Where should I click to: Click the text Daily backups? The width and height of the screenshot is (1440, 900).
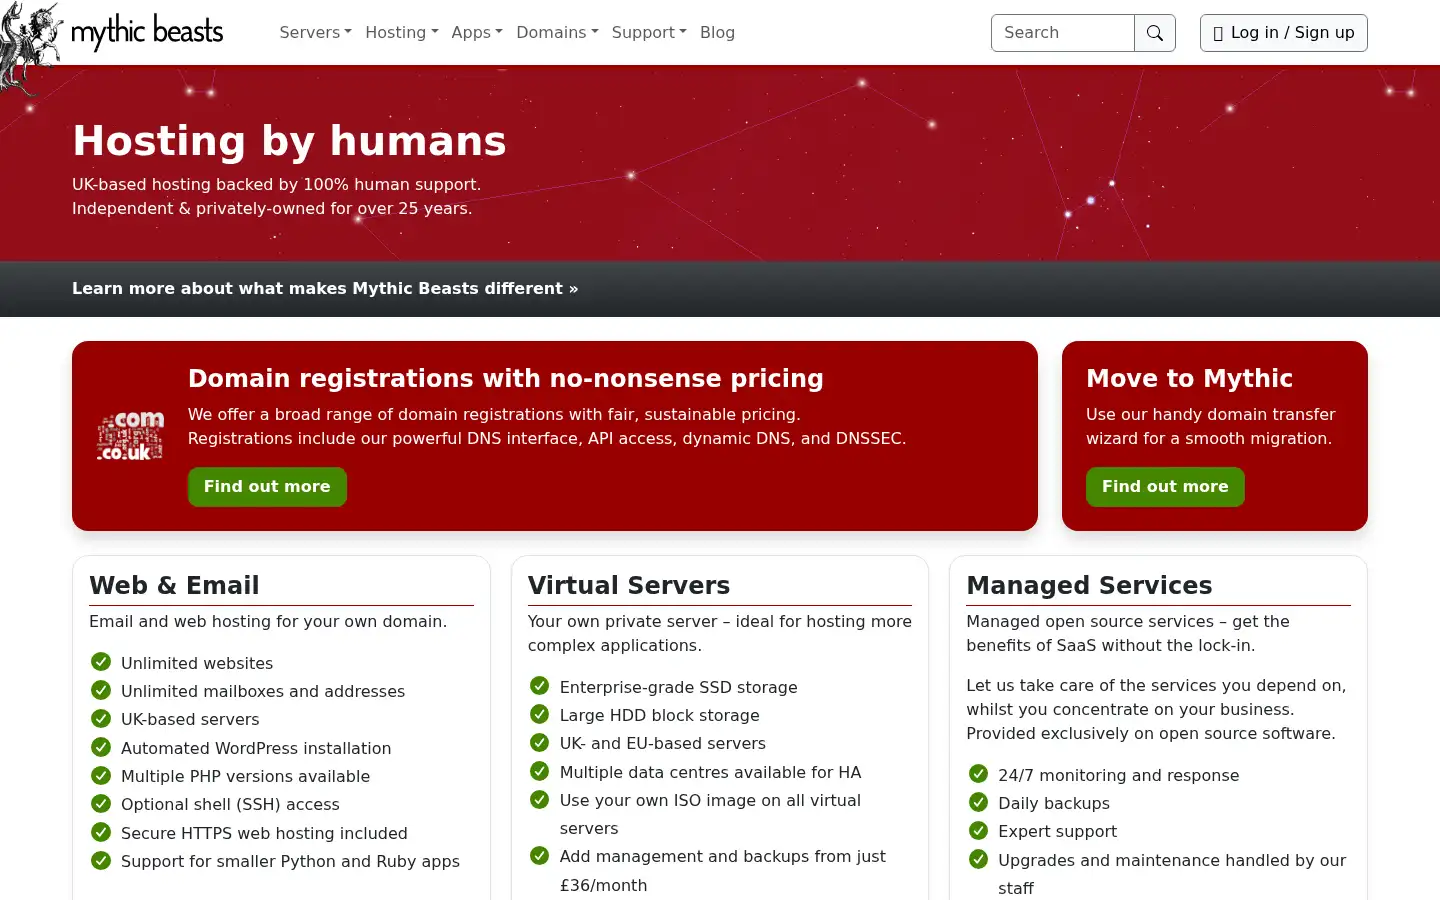click(1054, 803)
